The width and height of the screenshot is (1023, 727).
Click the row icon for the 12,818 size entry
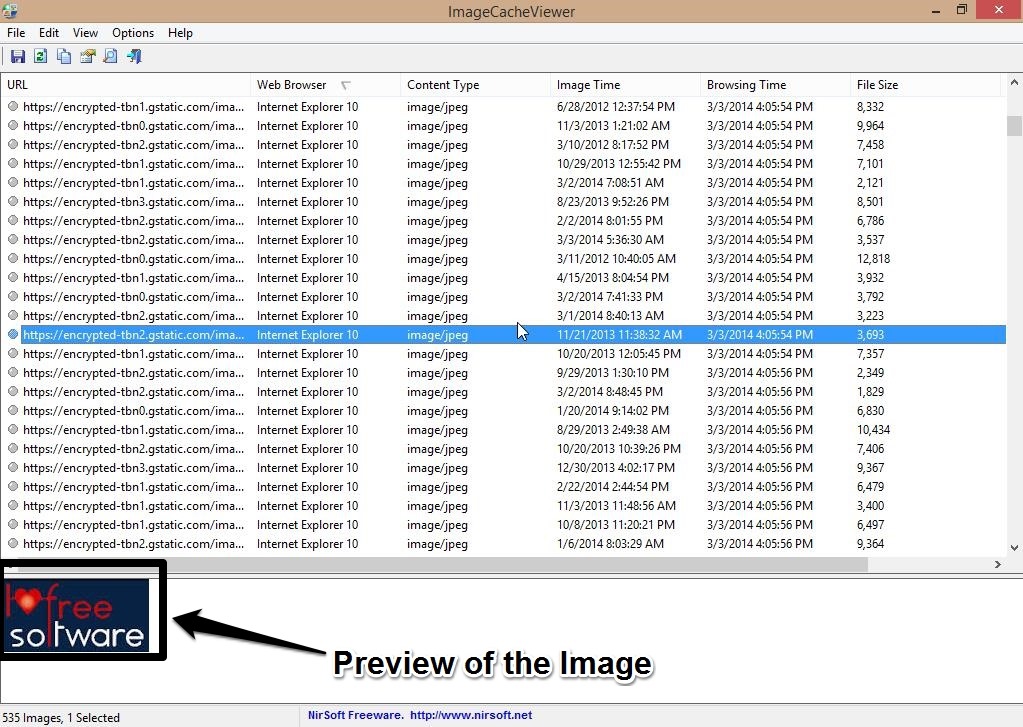(x=13, y=258)
